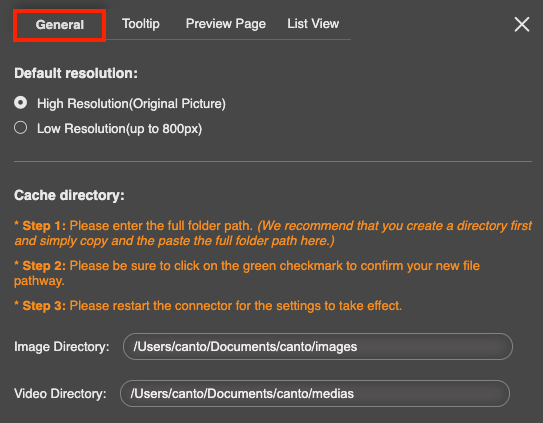Focus the Video Directory path field
Screen dimensions: 543x423
tap(315, 393)
